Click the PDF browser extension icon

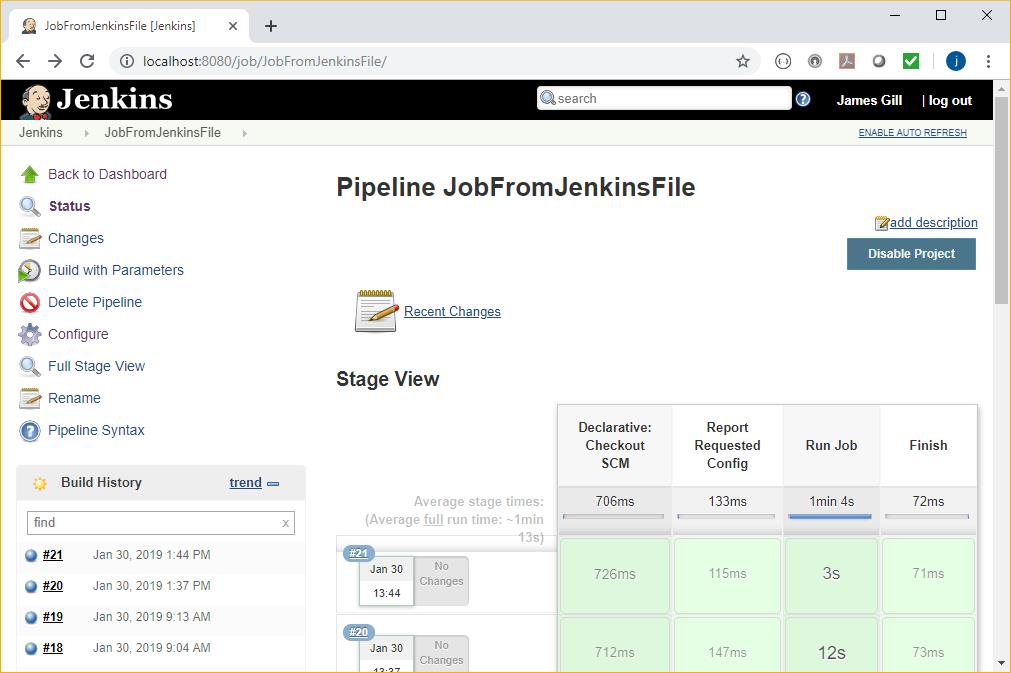pyautogui.click(x=847, y=61)
